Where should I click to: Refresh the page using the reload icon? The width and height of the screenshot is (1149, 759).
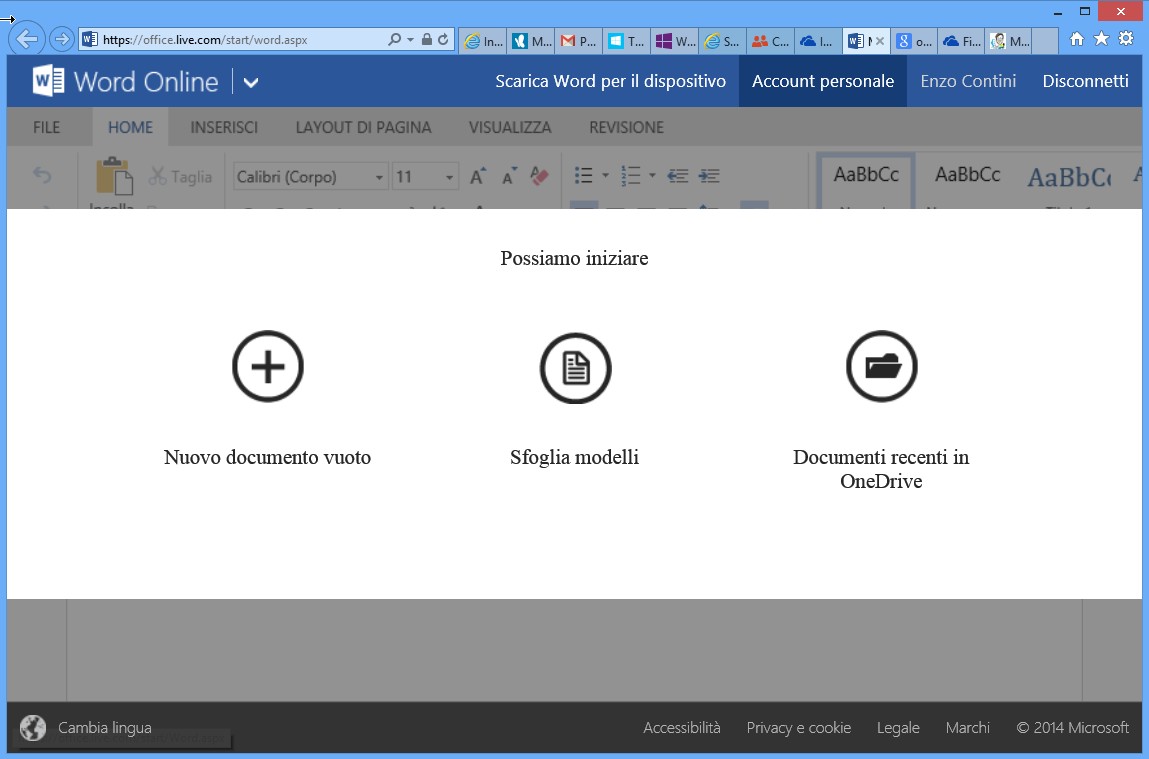[x=443, y=40]
